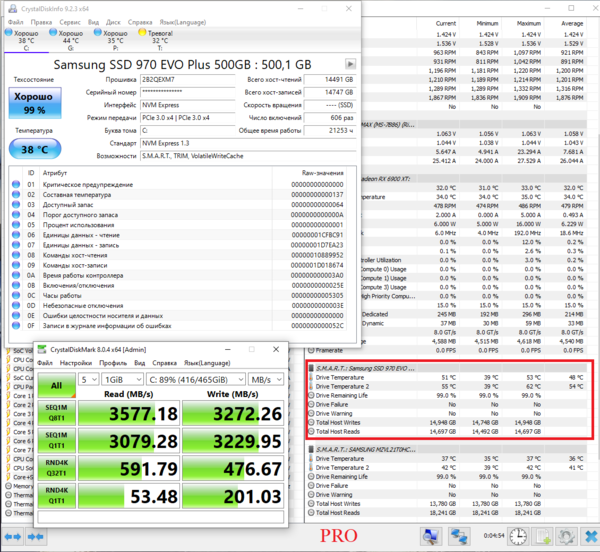
Task: Click HWiNFO collapse-columns arrows icon
Action: tap(36, 537)
